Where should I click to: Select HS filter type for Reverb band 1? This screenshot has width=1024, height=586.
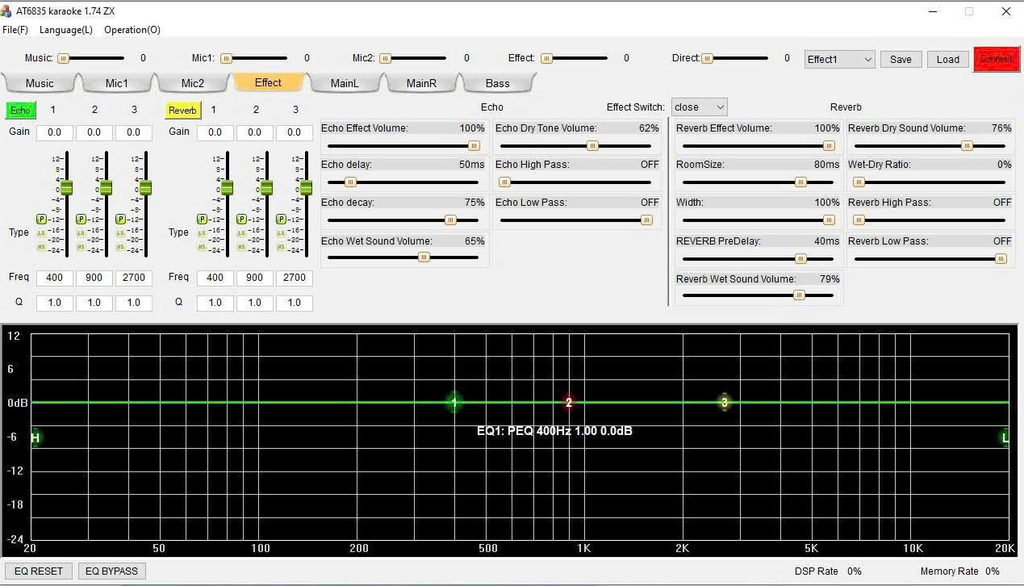[x=202, y=246]
